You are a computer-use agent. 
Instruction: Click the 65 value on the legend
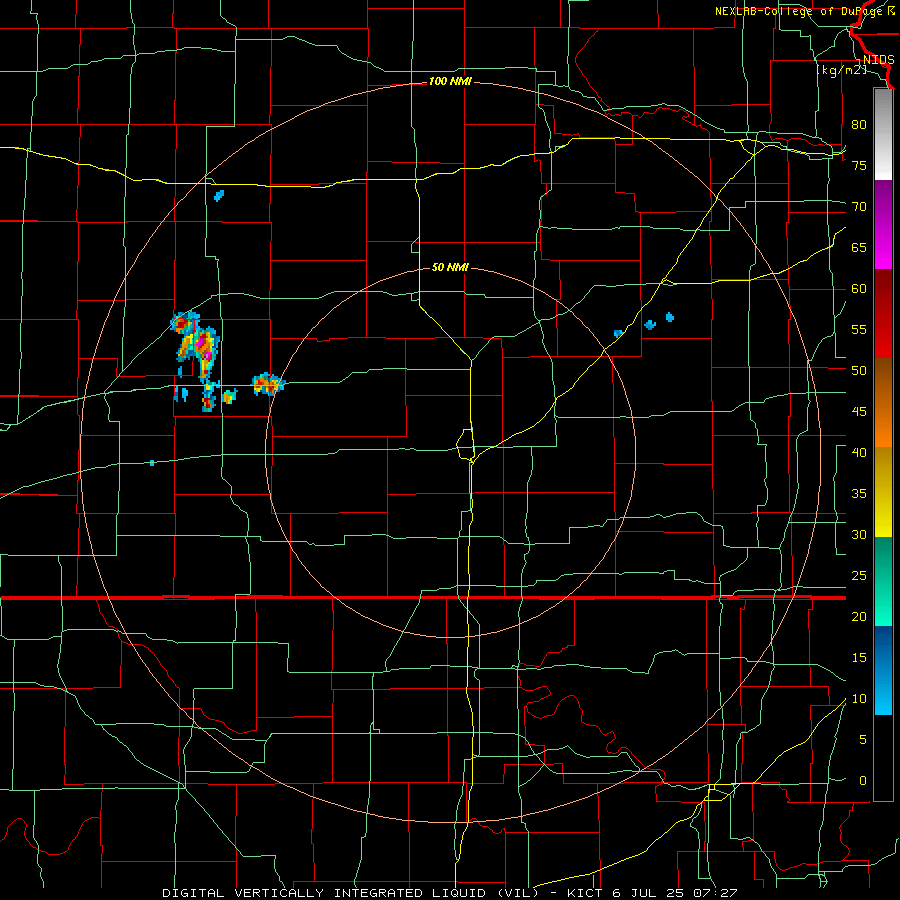point(859,247)
